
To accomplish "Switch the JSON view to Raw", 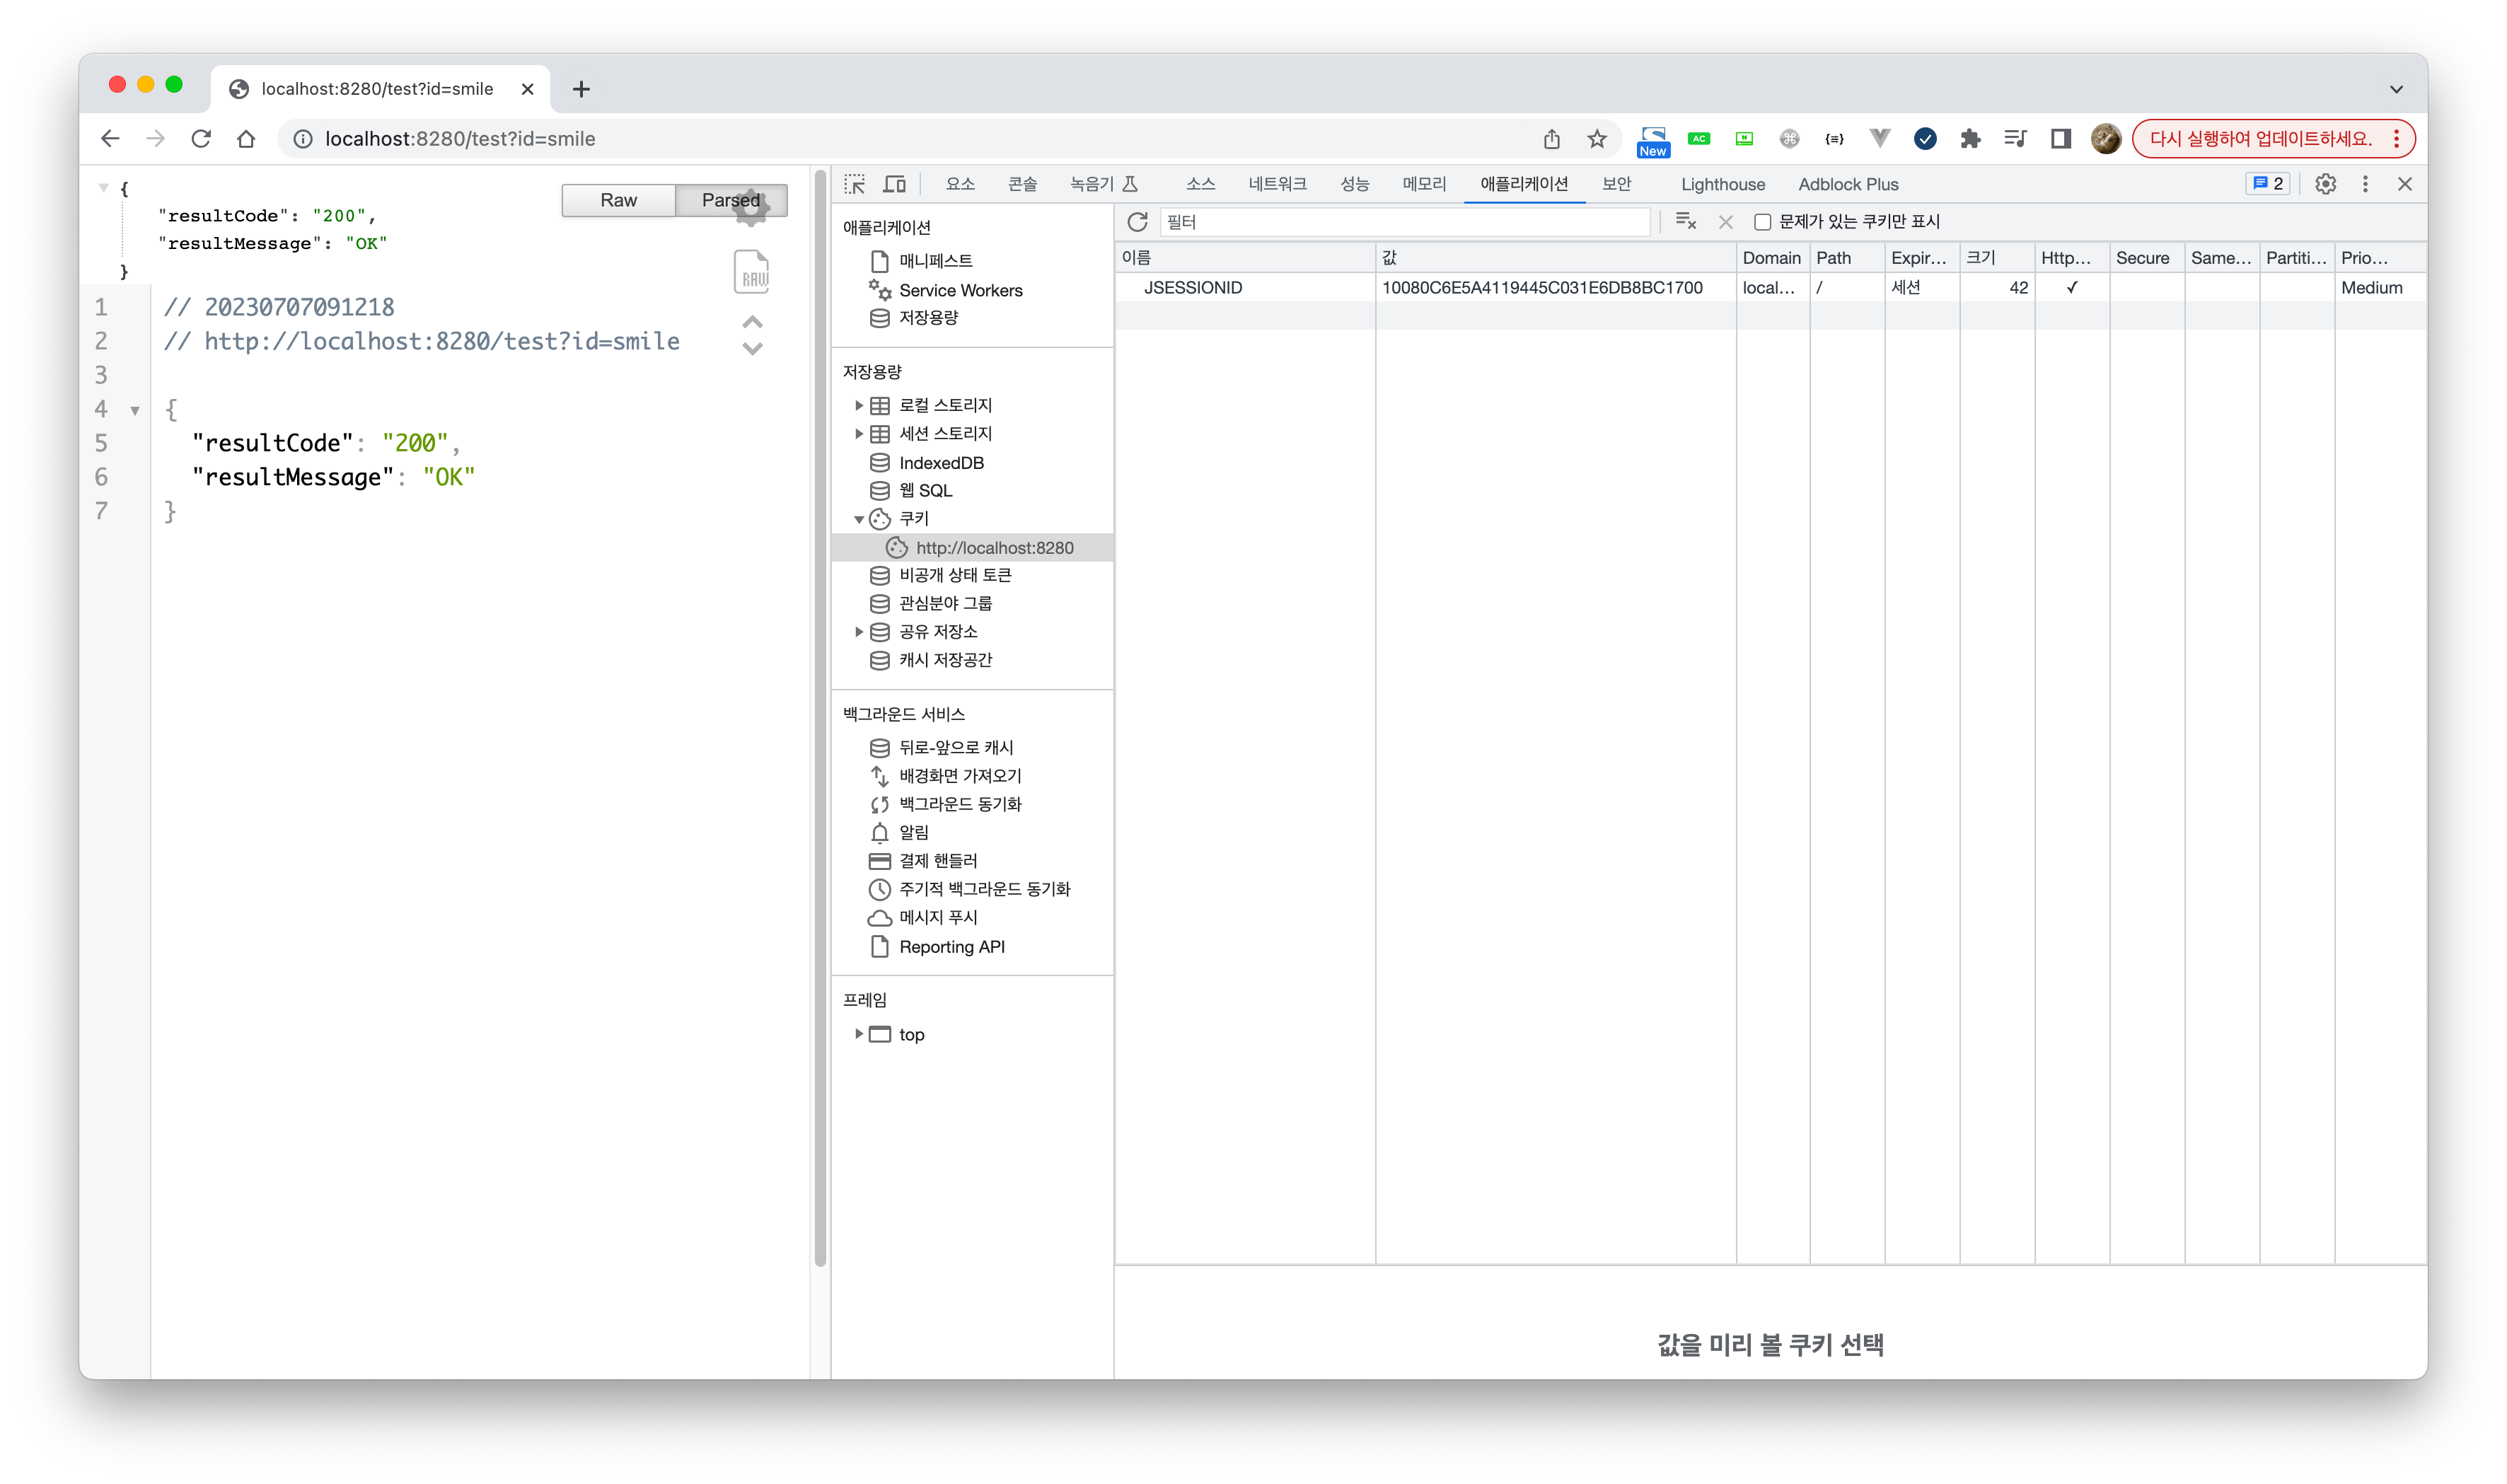I will click(618, 200).
